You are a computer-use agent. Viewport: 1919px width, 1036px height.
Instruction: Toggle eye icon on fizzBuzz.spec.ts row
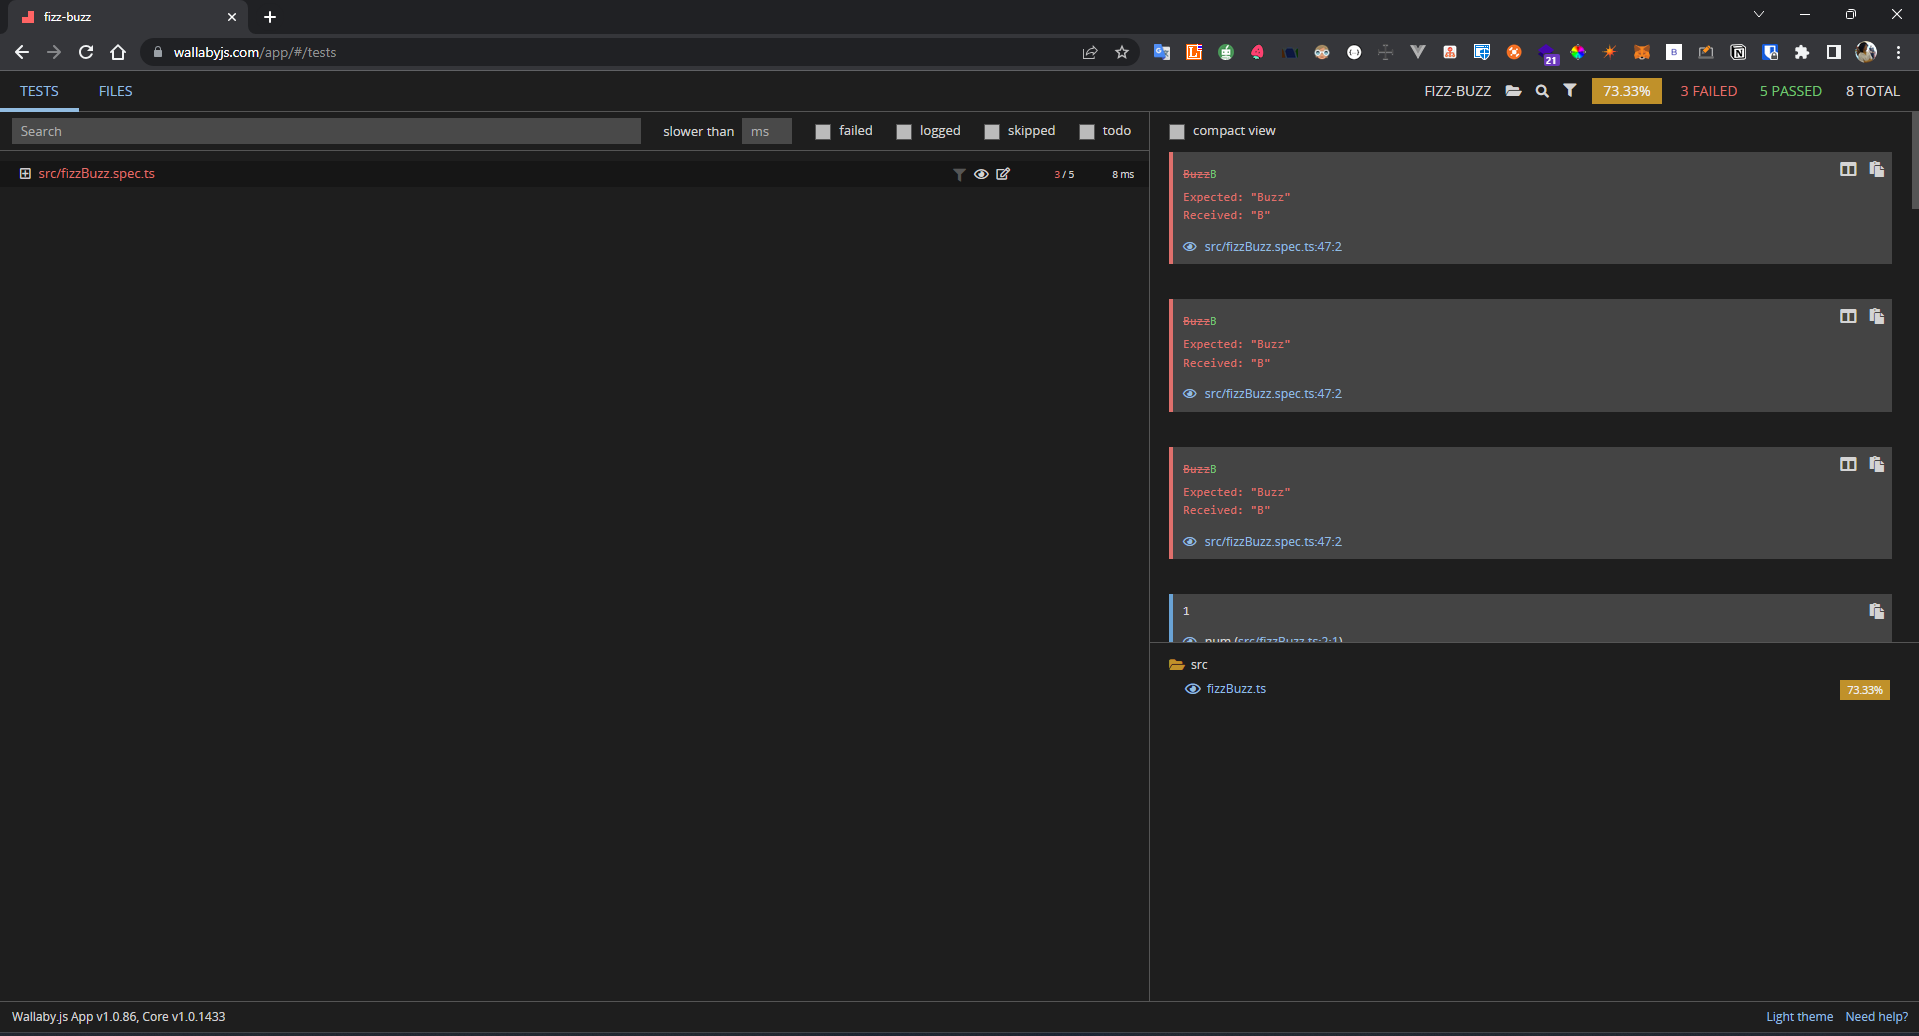[x=981, y=174]
